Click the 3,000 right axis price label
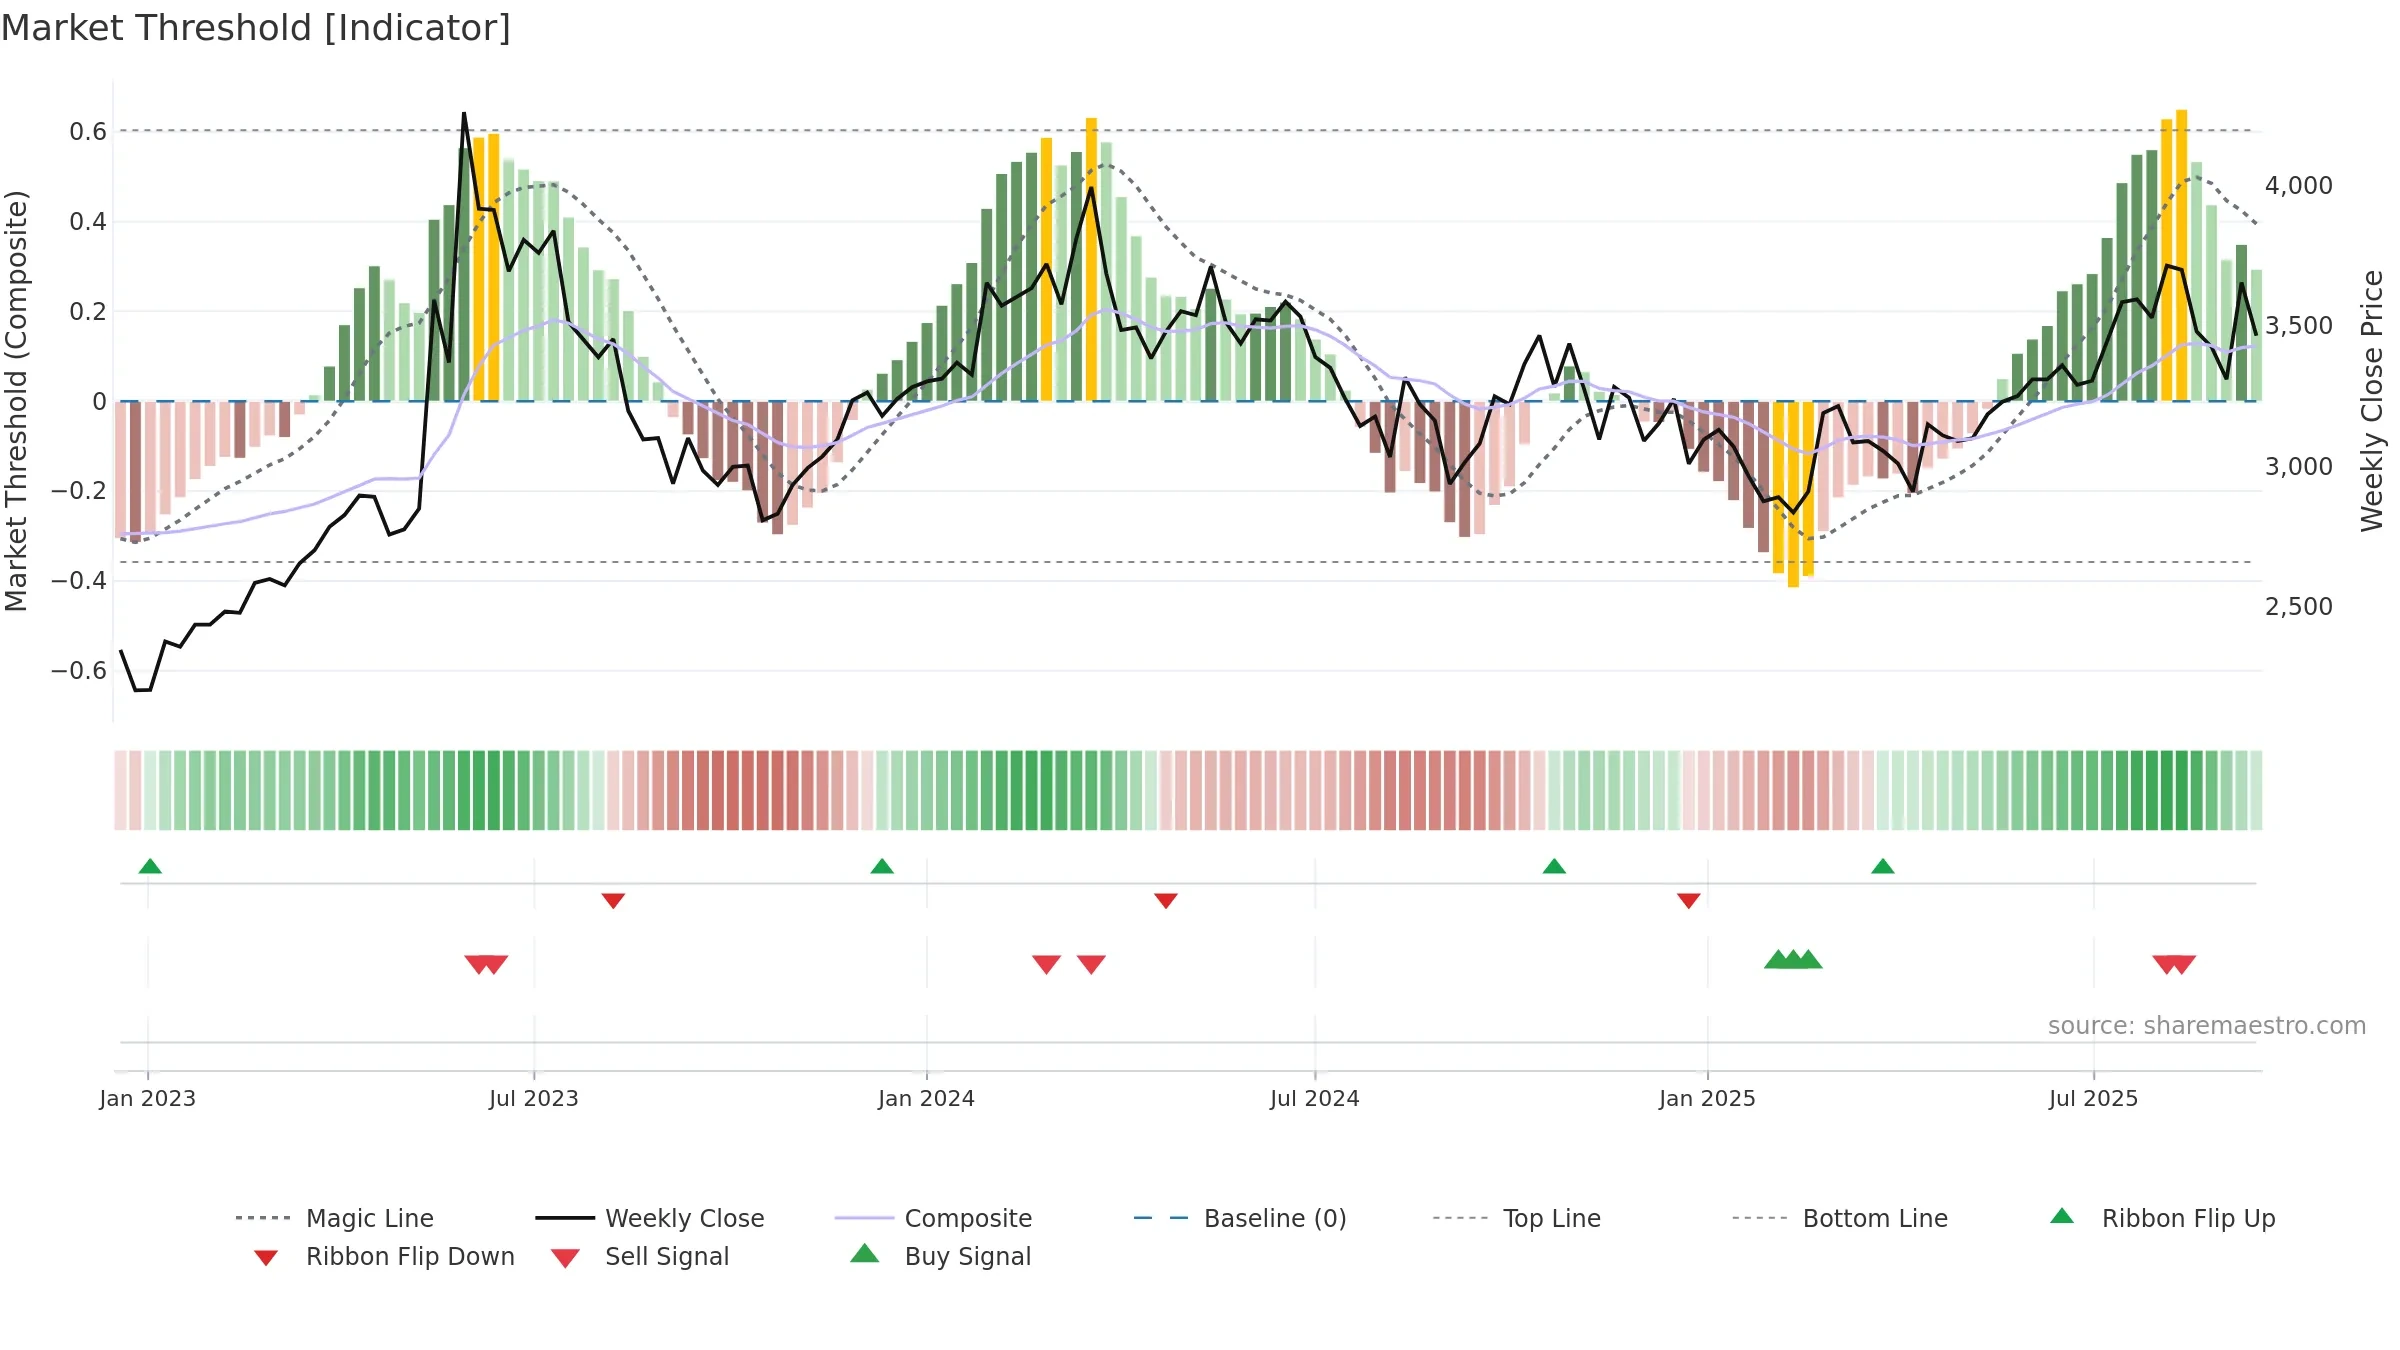This screenshot has height=1350, width=2400. click(x=2299, y=466)
